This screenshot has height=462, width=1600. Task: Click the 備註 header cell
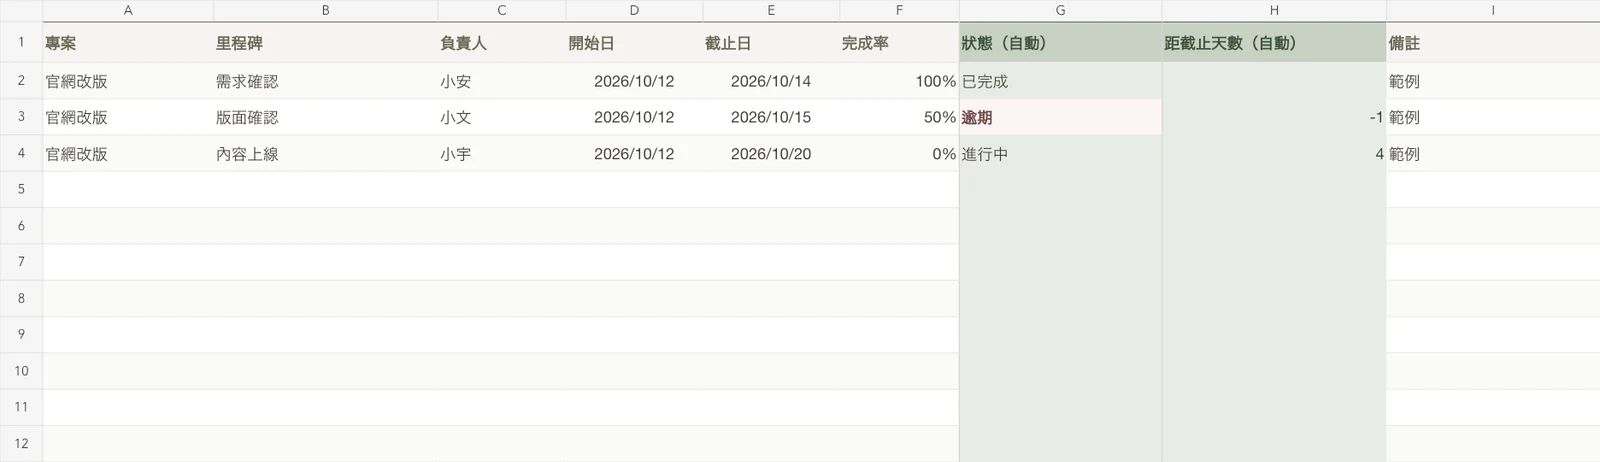point(1493,43)
